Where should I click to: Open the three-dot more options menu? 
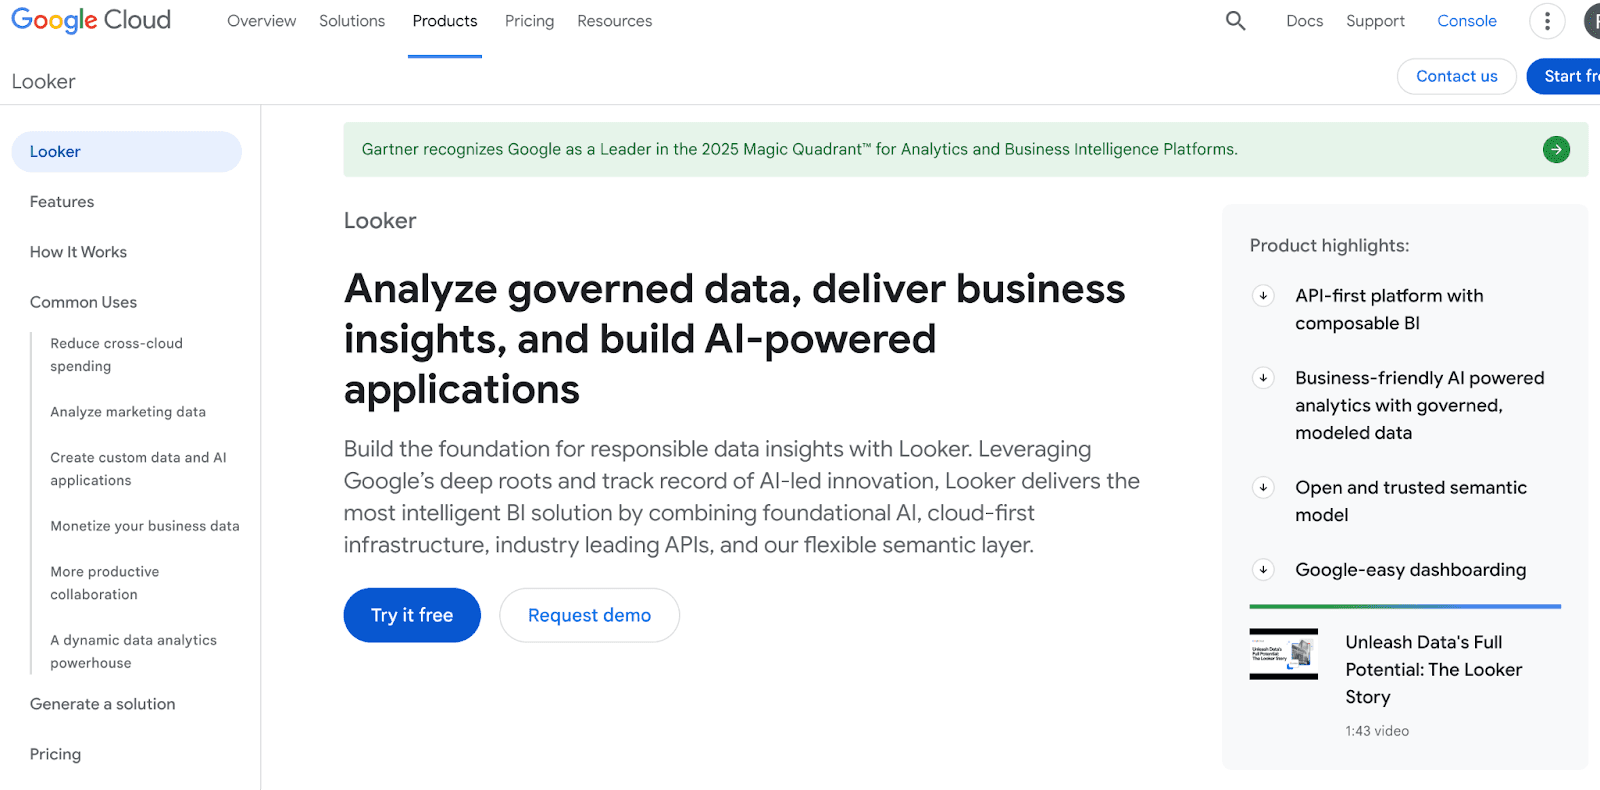1547,21
